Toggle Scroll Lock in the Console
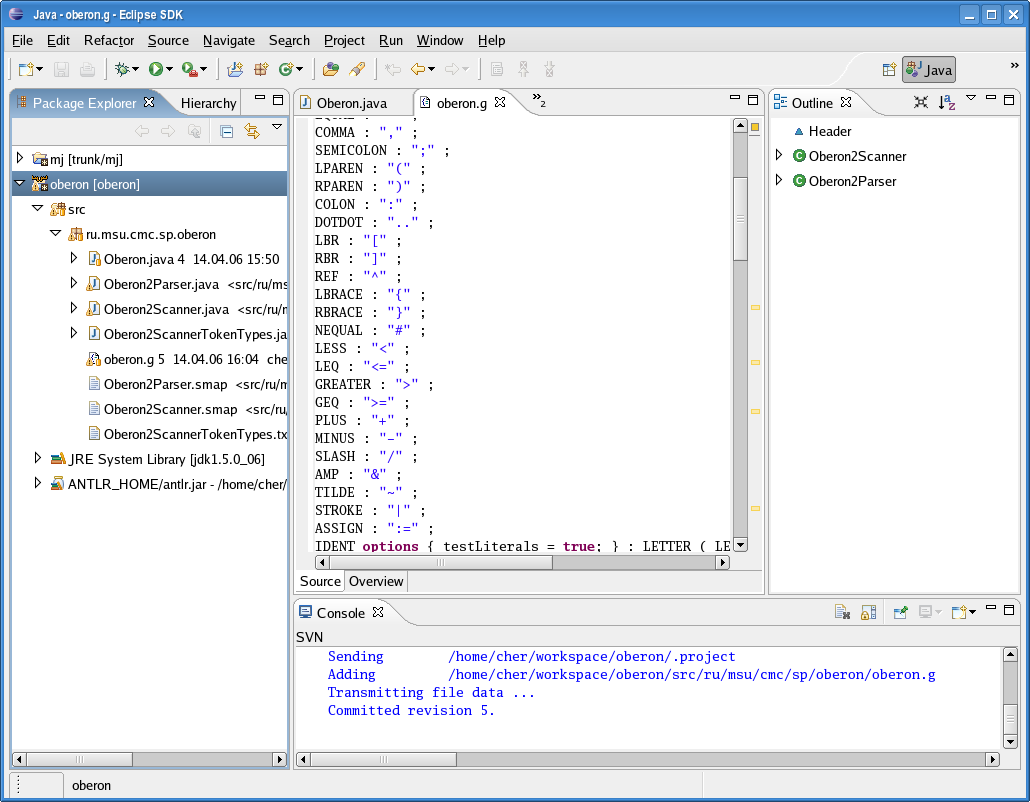This screenshot has height=802, width=1030. coord(868,612)
